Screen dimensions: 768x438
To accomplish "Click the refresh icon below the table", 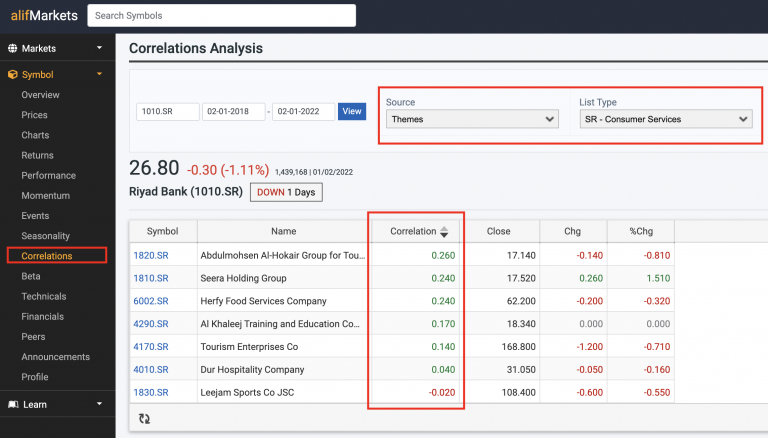I will pyautogui.click(x=145, y=419).
